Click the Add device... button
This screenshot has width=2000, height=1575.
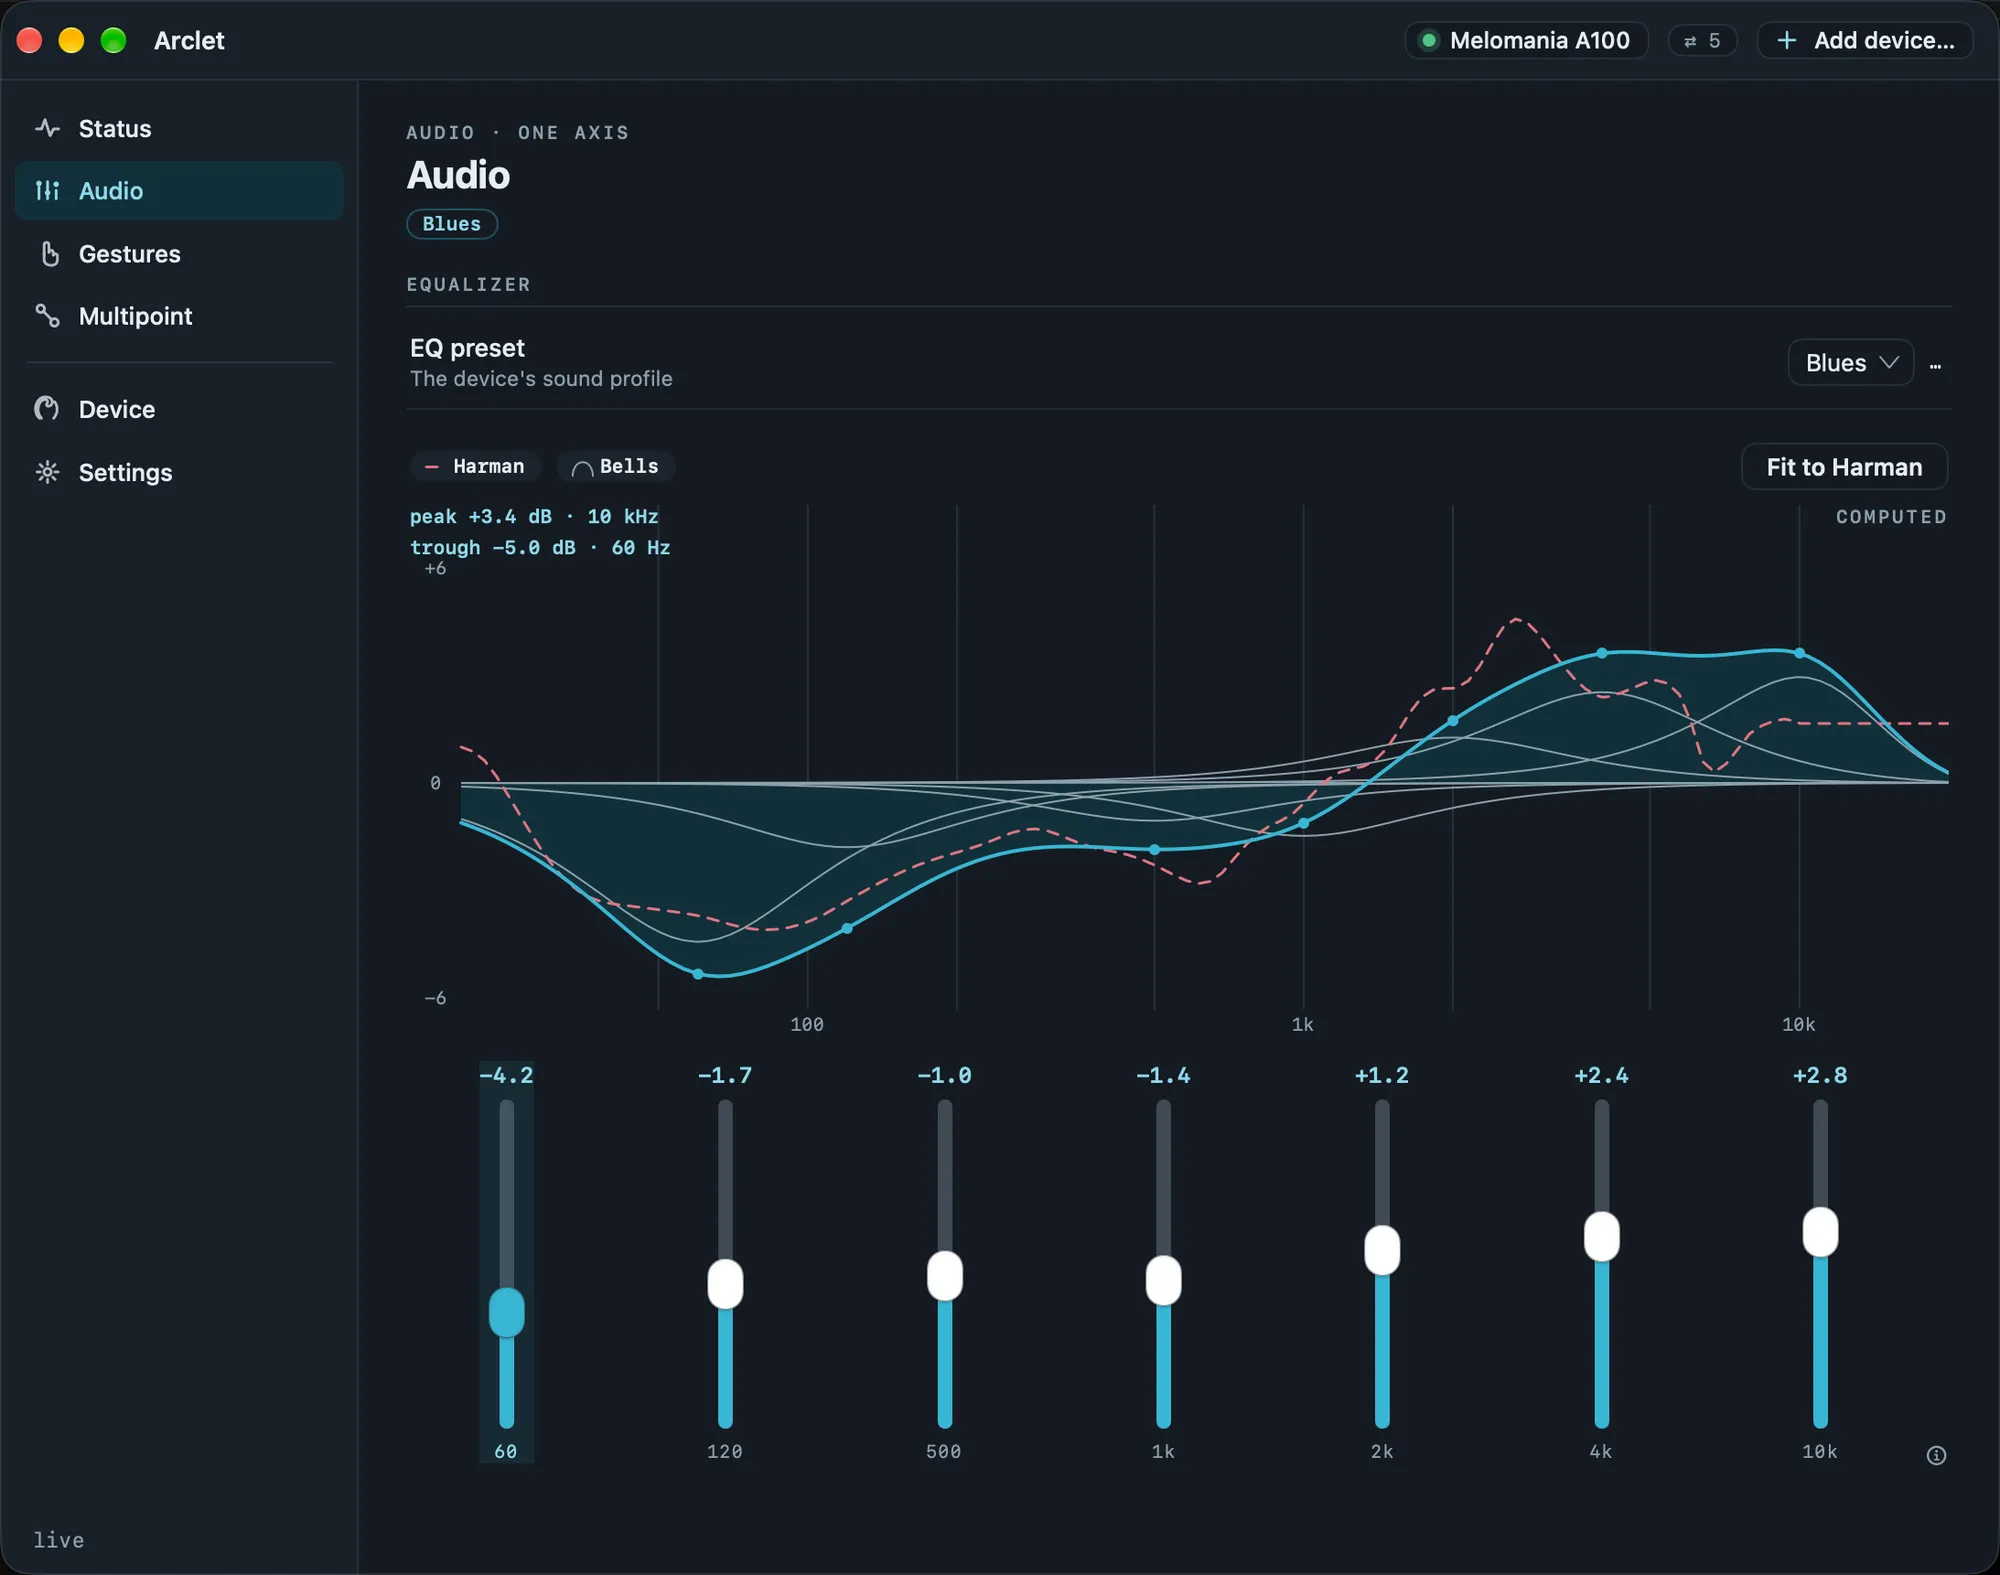click(1864, 40)
